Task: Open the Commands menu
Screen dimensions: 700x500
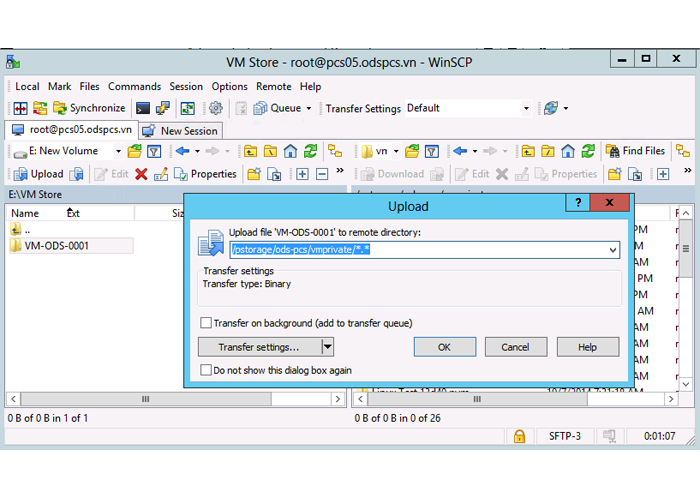Action: (x=134, y=87)
